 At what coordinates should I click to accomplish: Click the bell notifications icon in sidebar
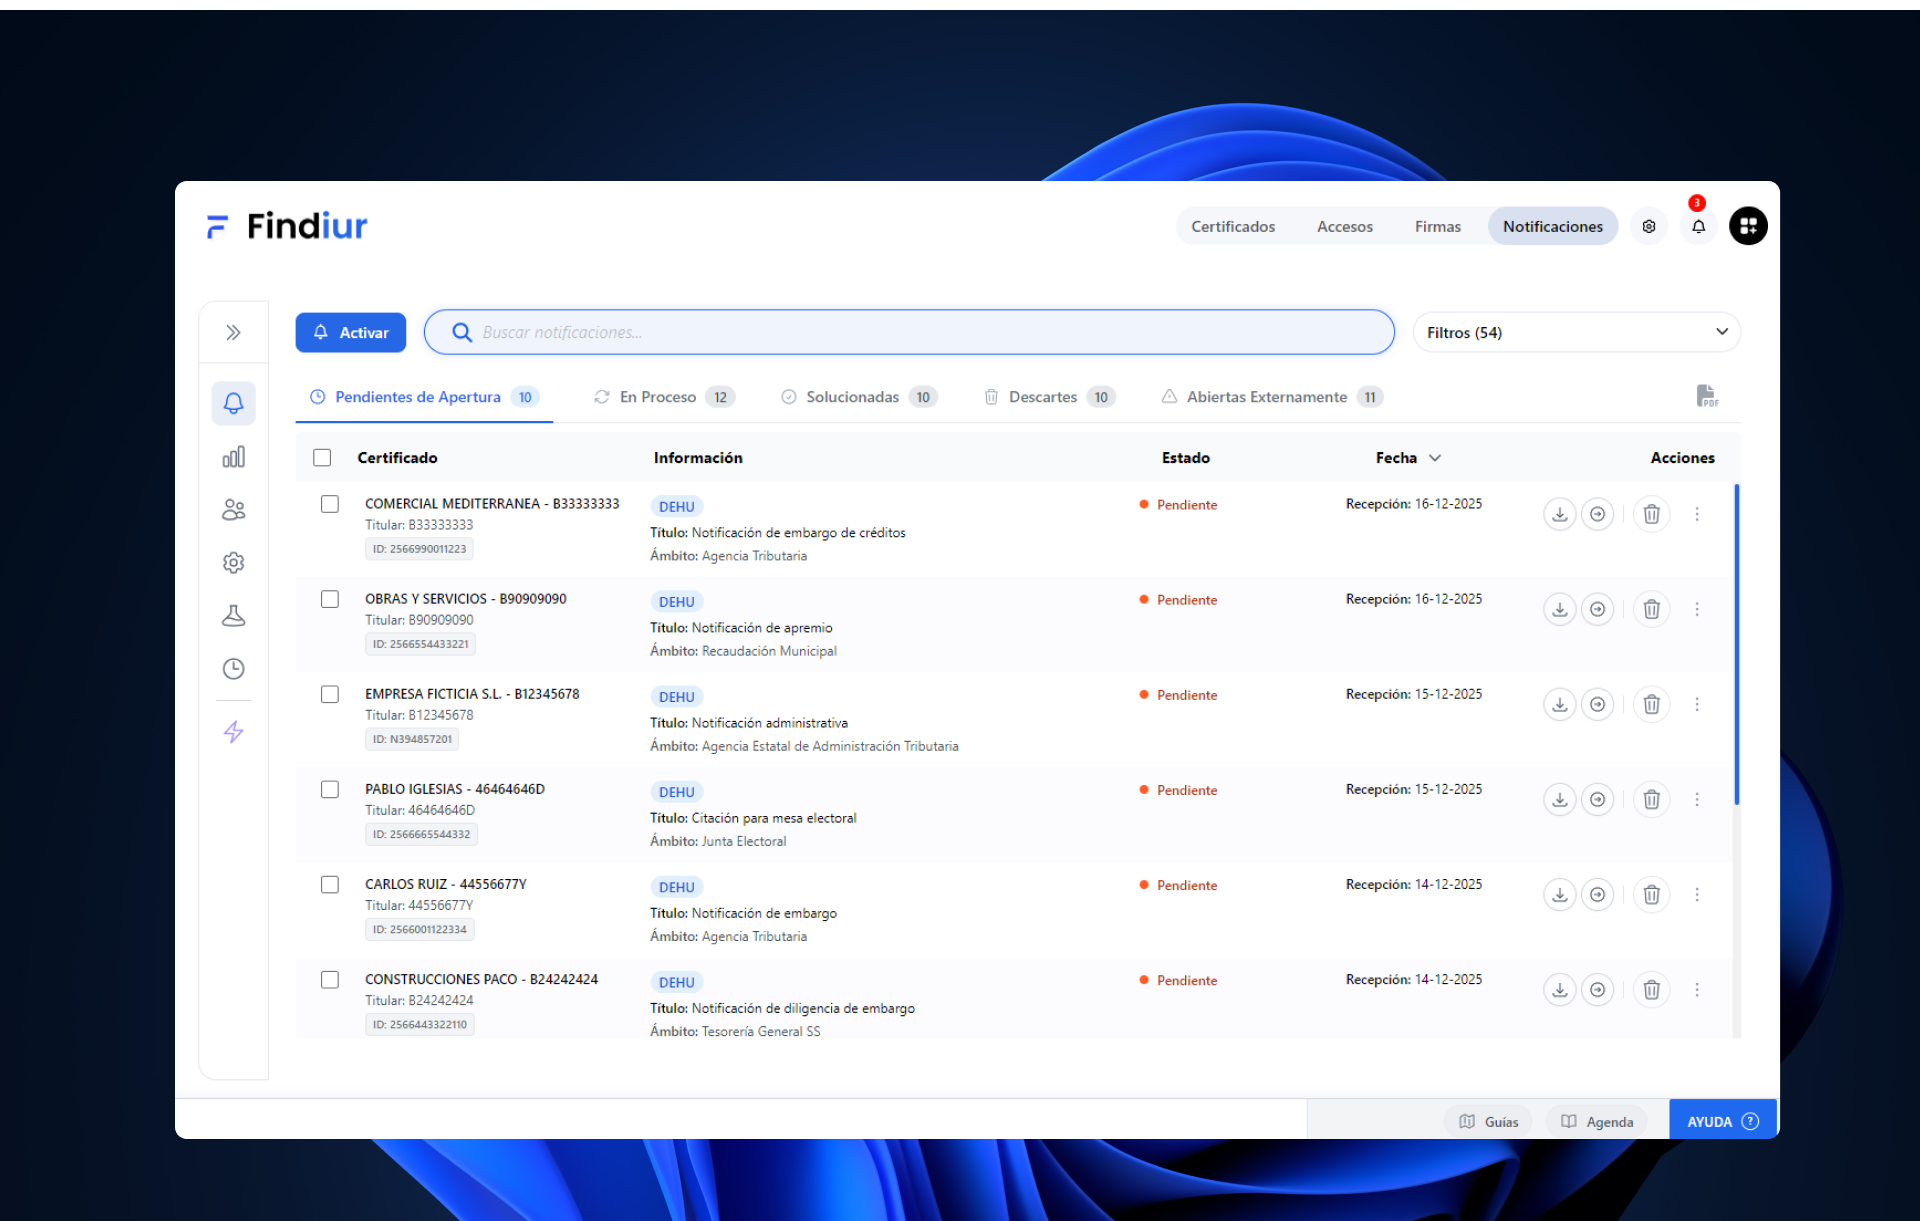(x=233, y=403)
